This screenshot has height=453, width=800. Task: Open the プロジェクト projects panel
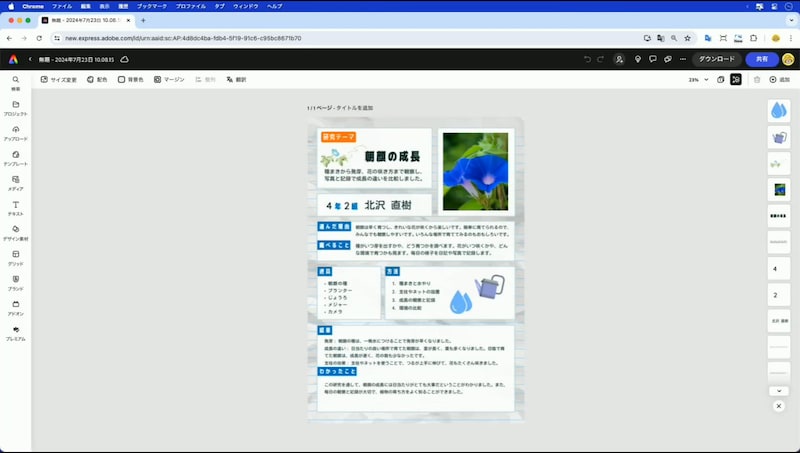click(15, 108)
